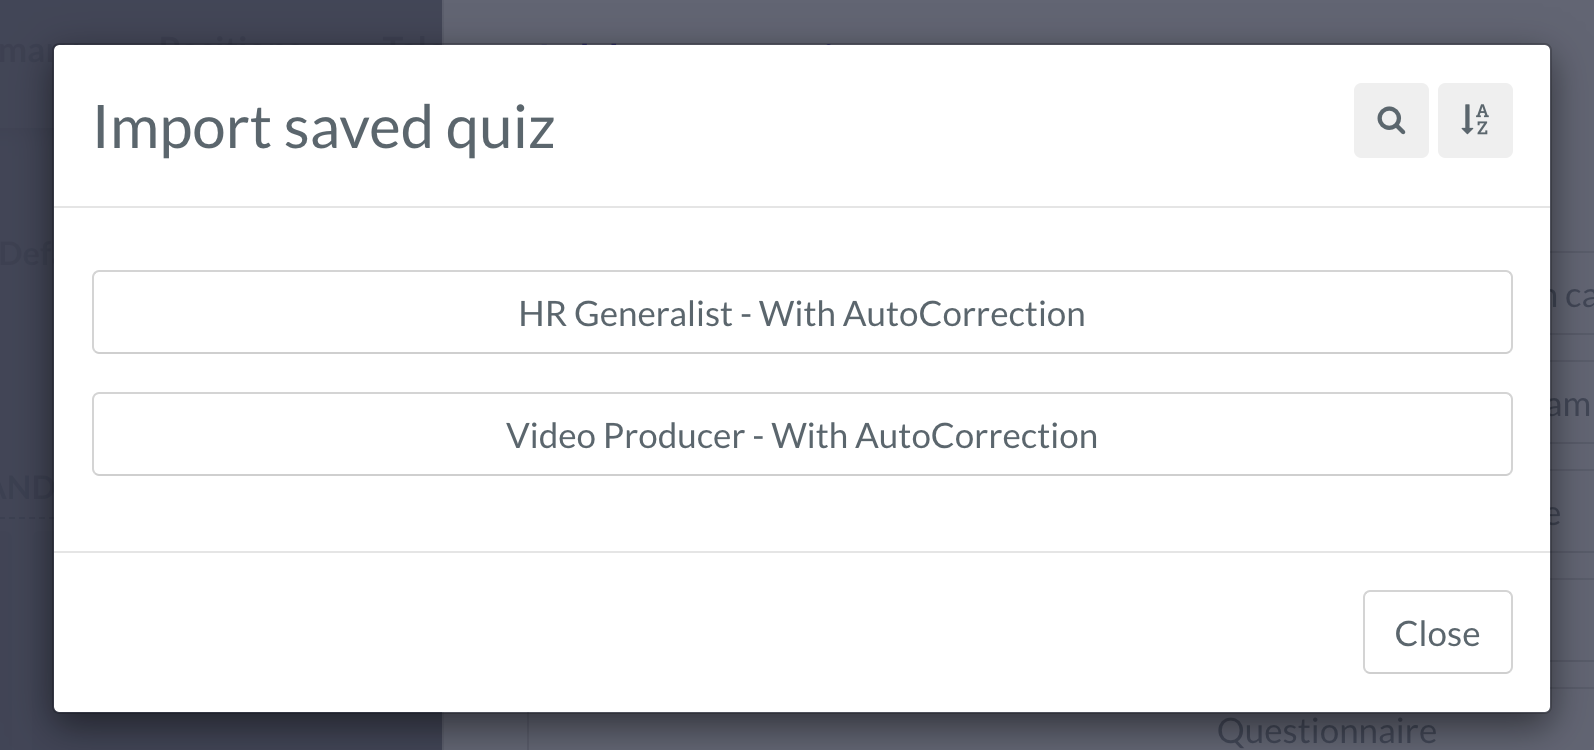Sort saved quizzes alphabetically A to Z
The image size is (1594, 750).
point(1475,121)
